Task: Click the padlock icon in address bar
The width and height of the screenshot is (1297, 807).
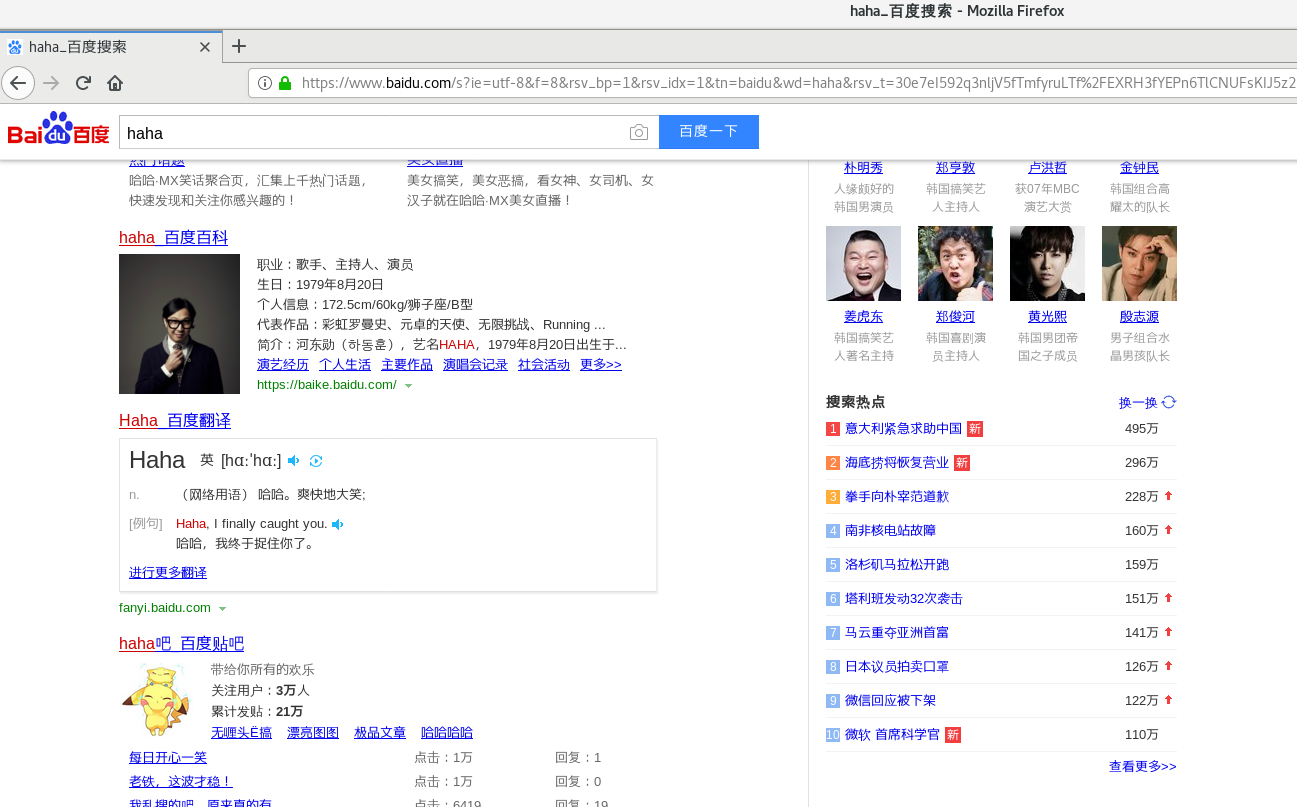Action: pyautogui.click(x=285, y=83)
